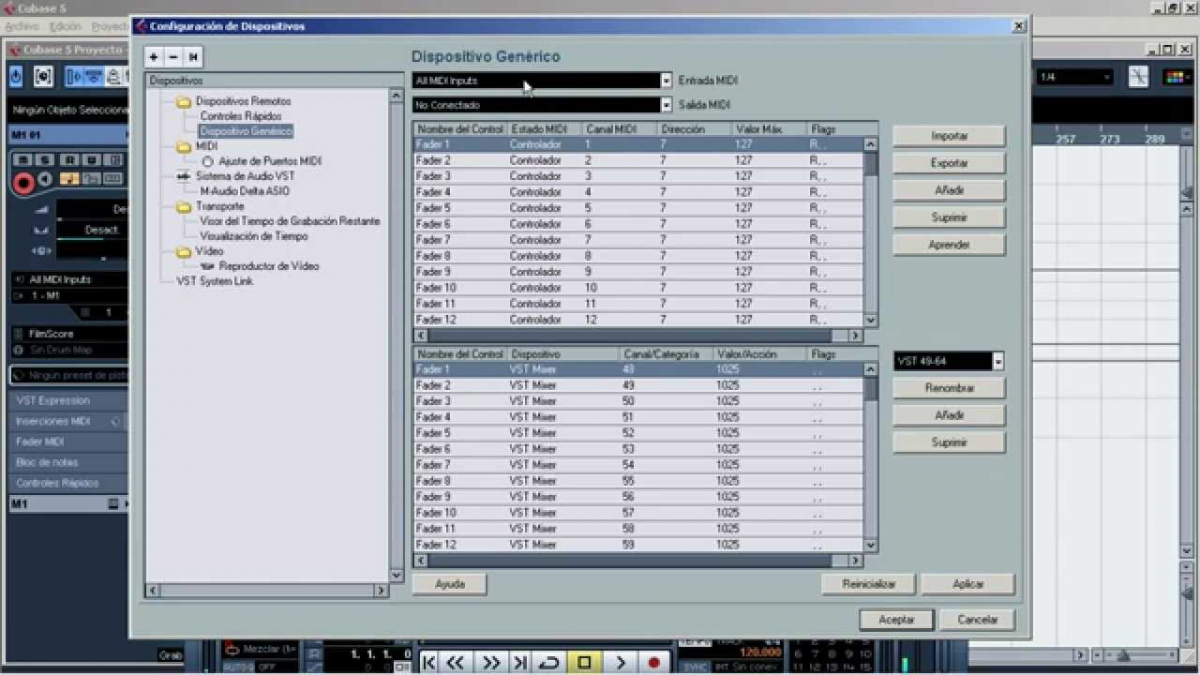The width and height of the screenshot is (1200, 675).
Task: Click the transport fast forward button
Action: click(x=491, y=662)
